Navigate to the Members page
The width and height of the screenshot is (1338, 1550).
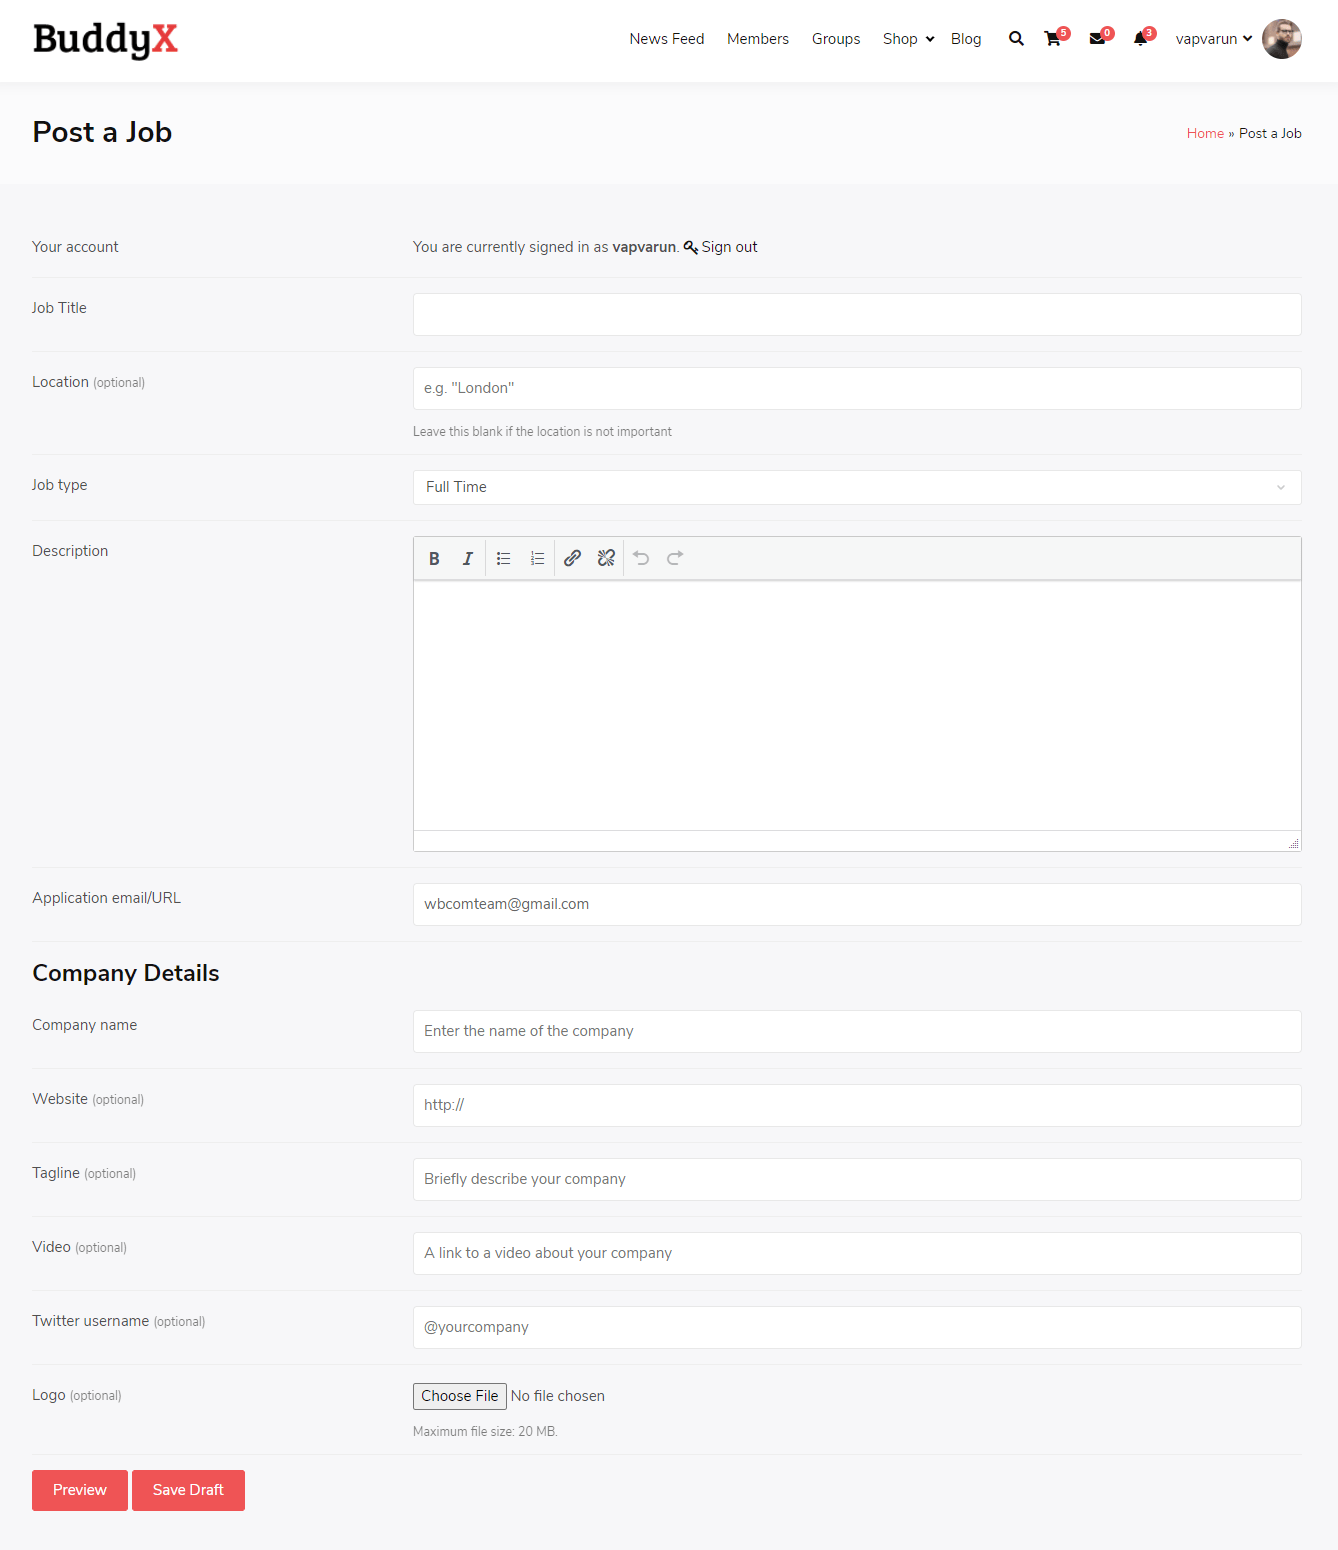757,39
